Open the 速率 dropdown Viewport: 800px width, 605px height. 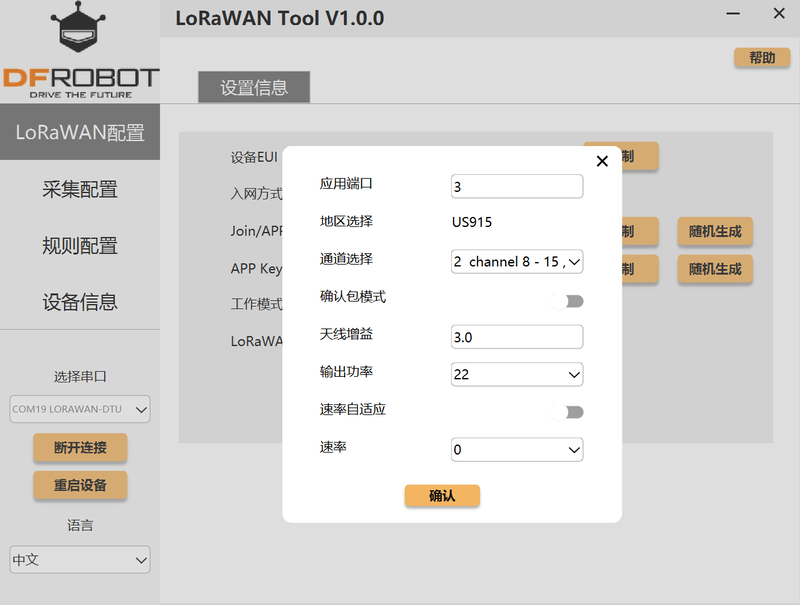pos(517,450)
